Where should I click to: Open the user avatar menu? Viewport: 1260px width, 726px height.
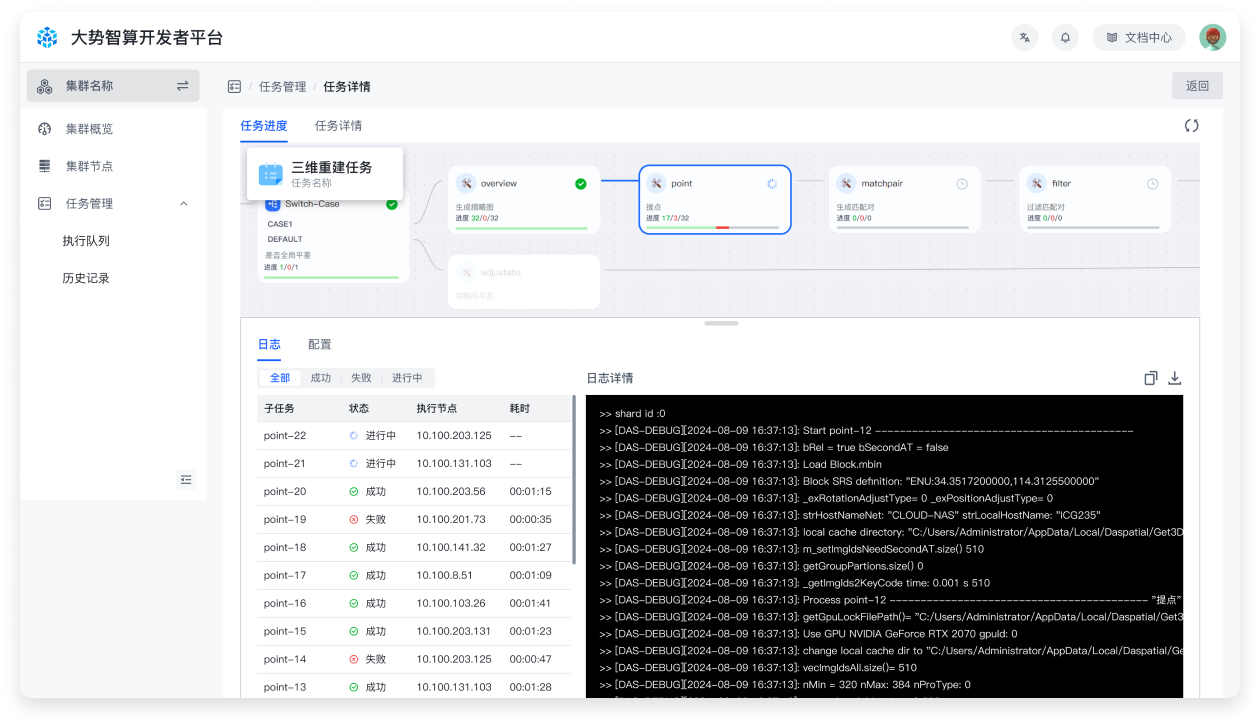(x=1213, y=38)
